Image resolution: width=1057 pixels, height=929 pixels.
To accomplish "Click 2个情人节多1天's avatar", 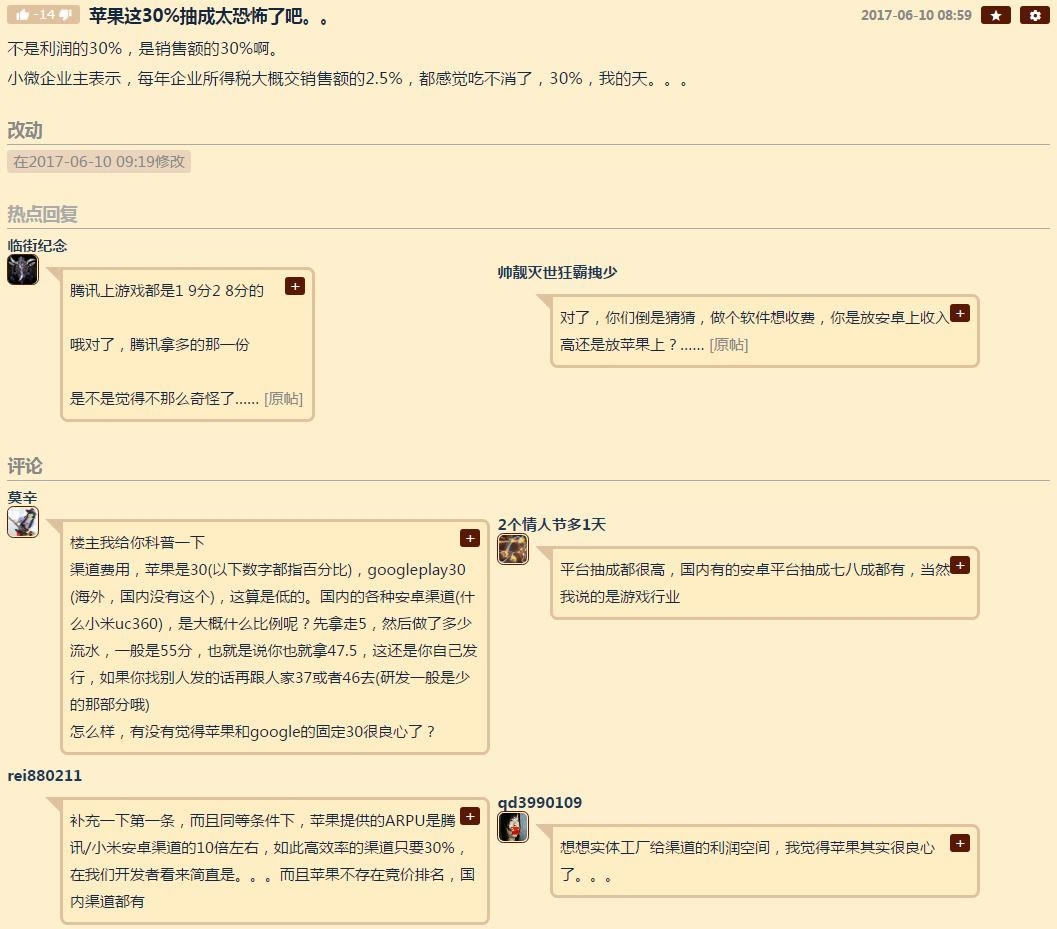I will (512, 549).
